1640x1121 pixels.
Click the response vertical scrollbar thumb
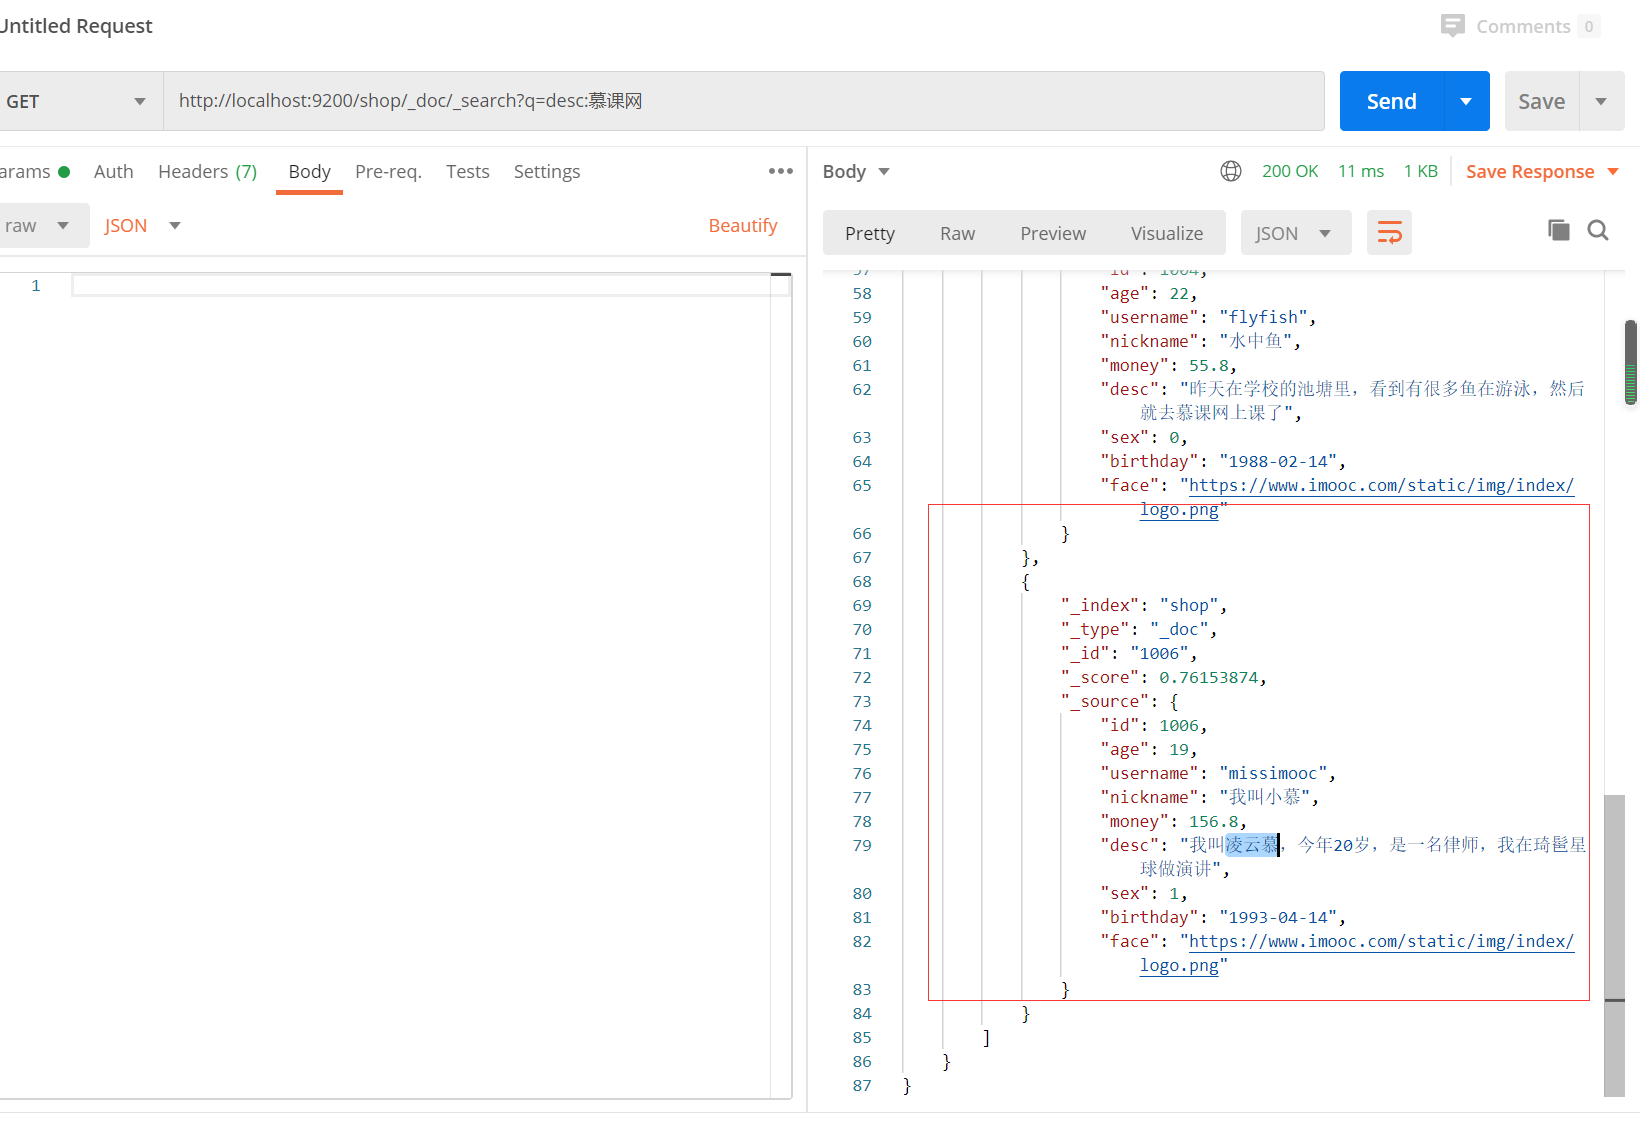point(1614,945)
